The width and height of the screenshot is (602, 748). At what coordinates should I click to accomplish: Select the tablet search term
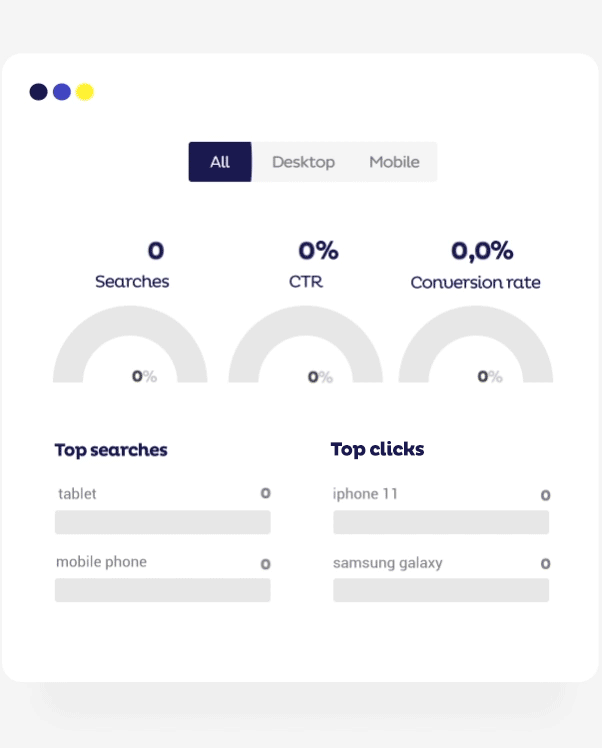[78, 494]
